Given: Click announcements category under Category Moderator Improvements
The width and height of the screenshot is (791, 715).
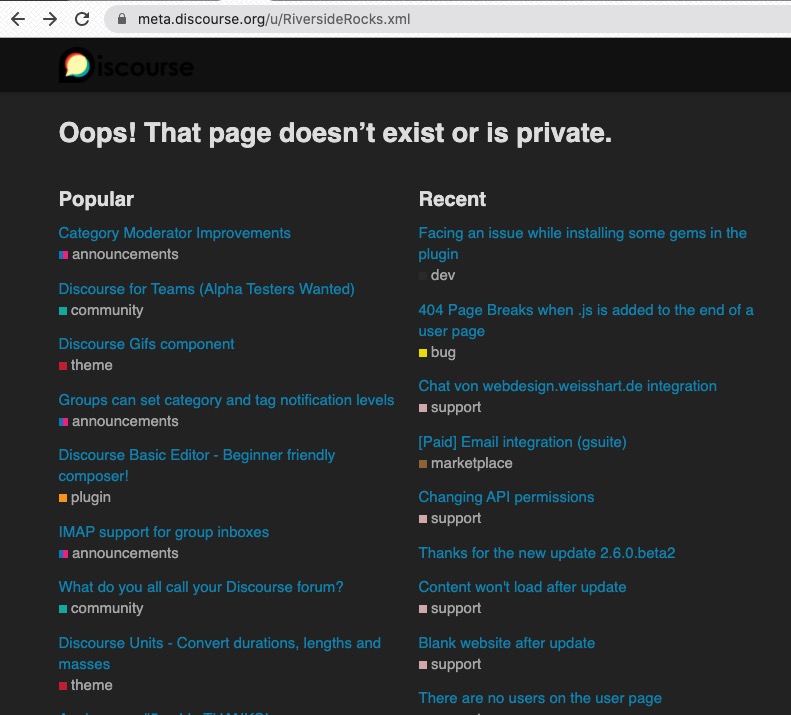Looking at the screenshot, I should (119, 254).
